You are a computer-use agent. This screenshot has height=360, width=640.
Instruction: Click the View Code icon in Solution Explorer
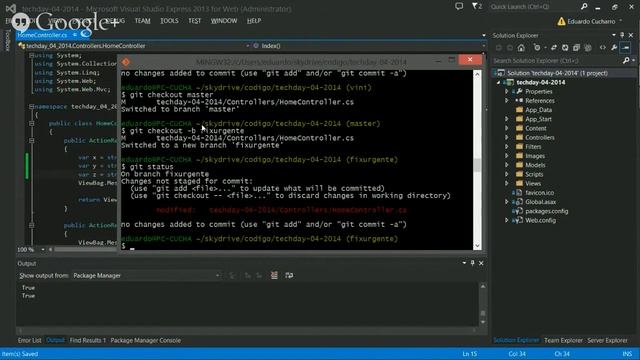(602, 48)
